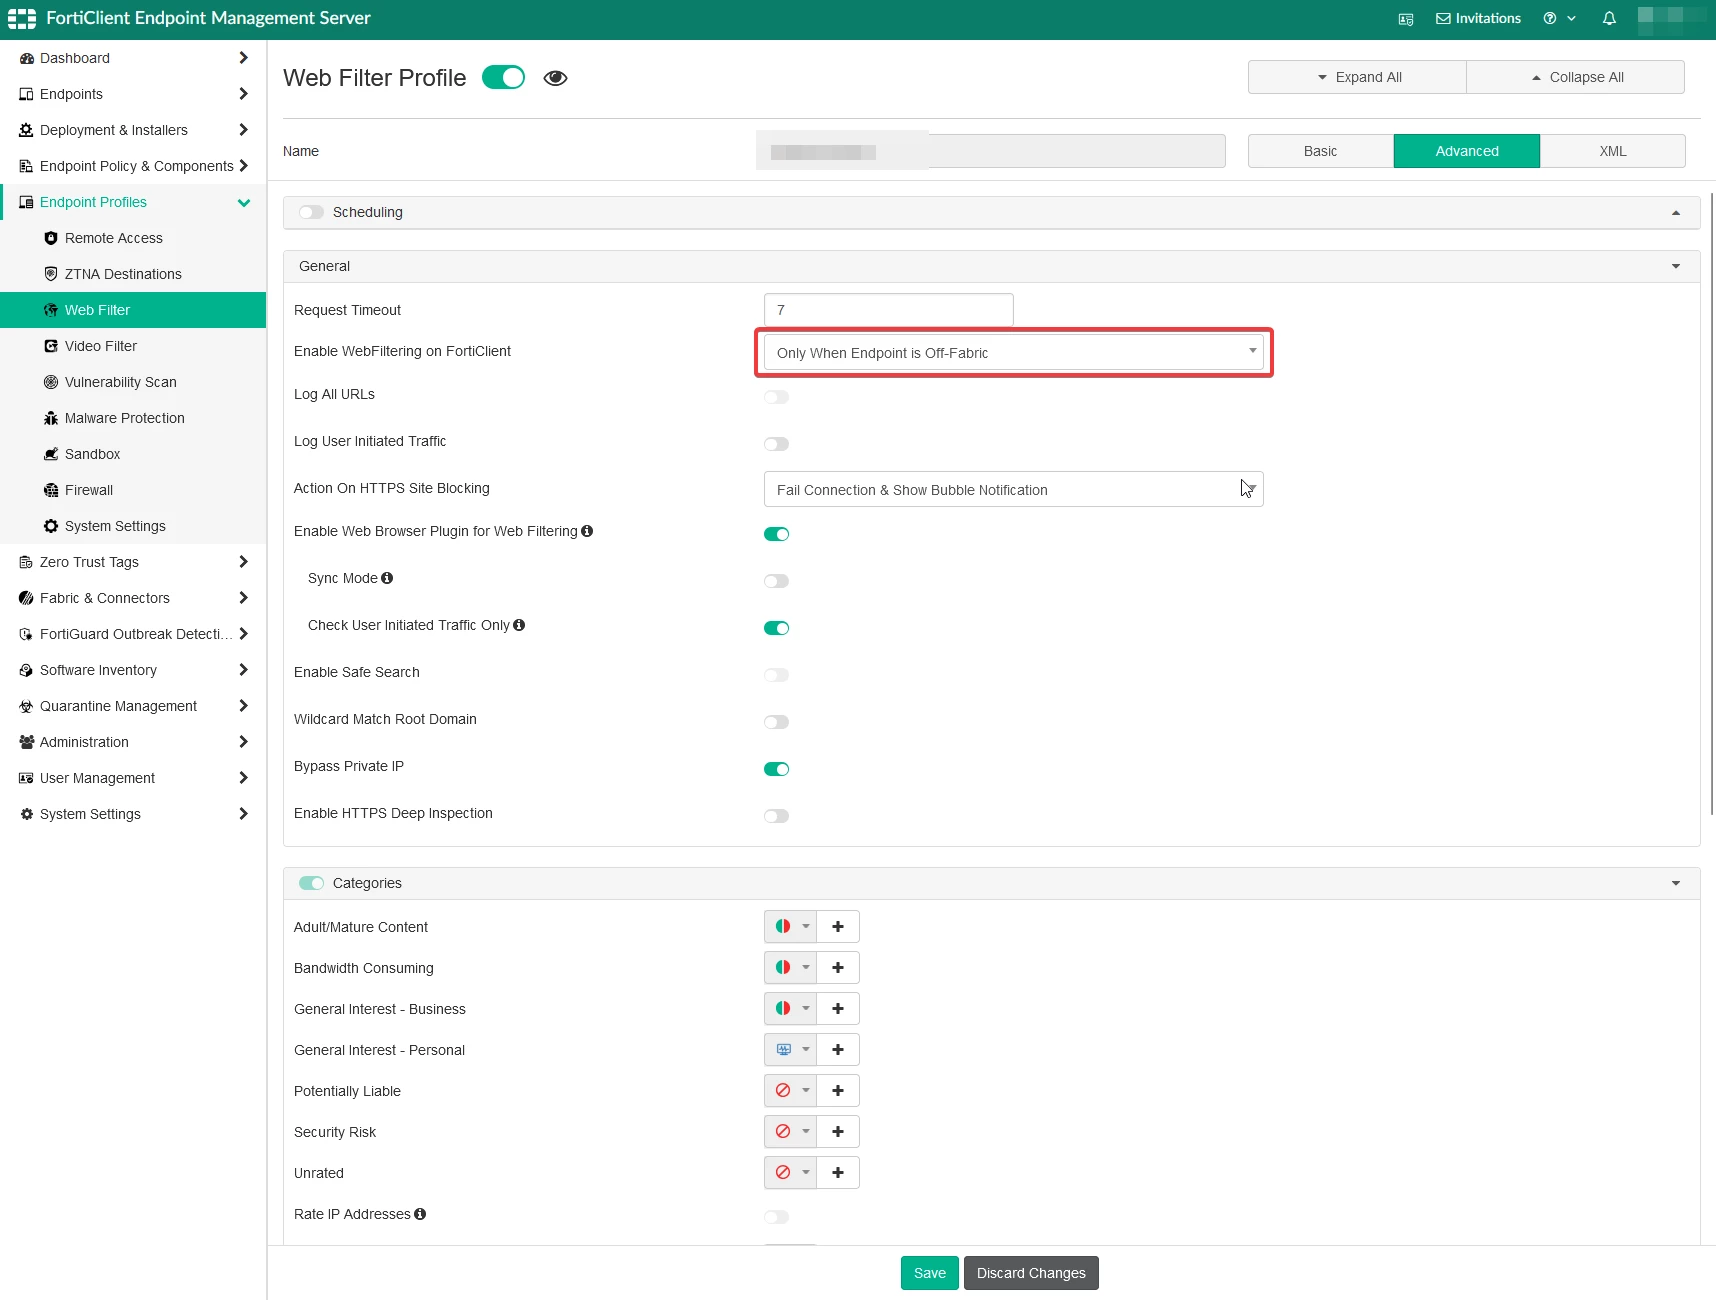Screen dimensions: 1716x1300
Task: Open Invitations from the top bar
Action: [x=1478, y=19]
